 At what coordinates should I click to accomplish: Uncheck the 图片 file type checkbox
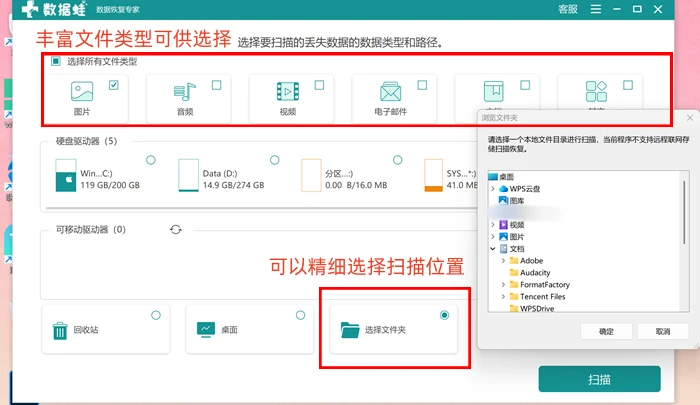coord(114,85)
